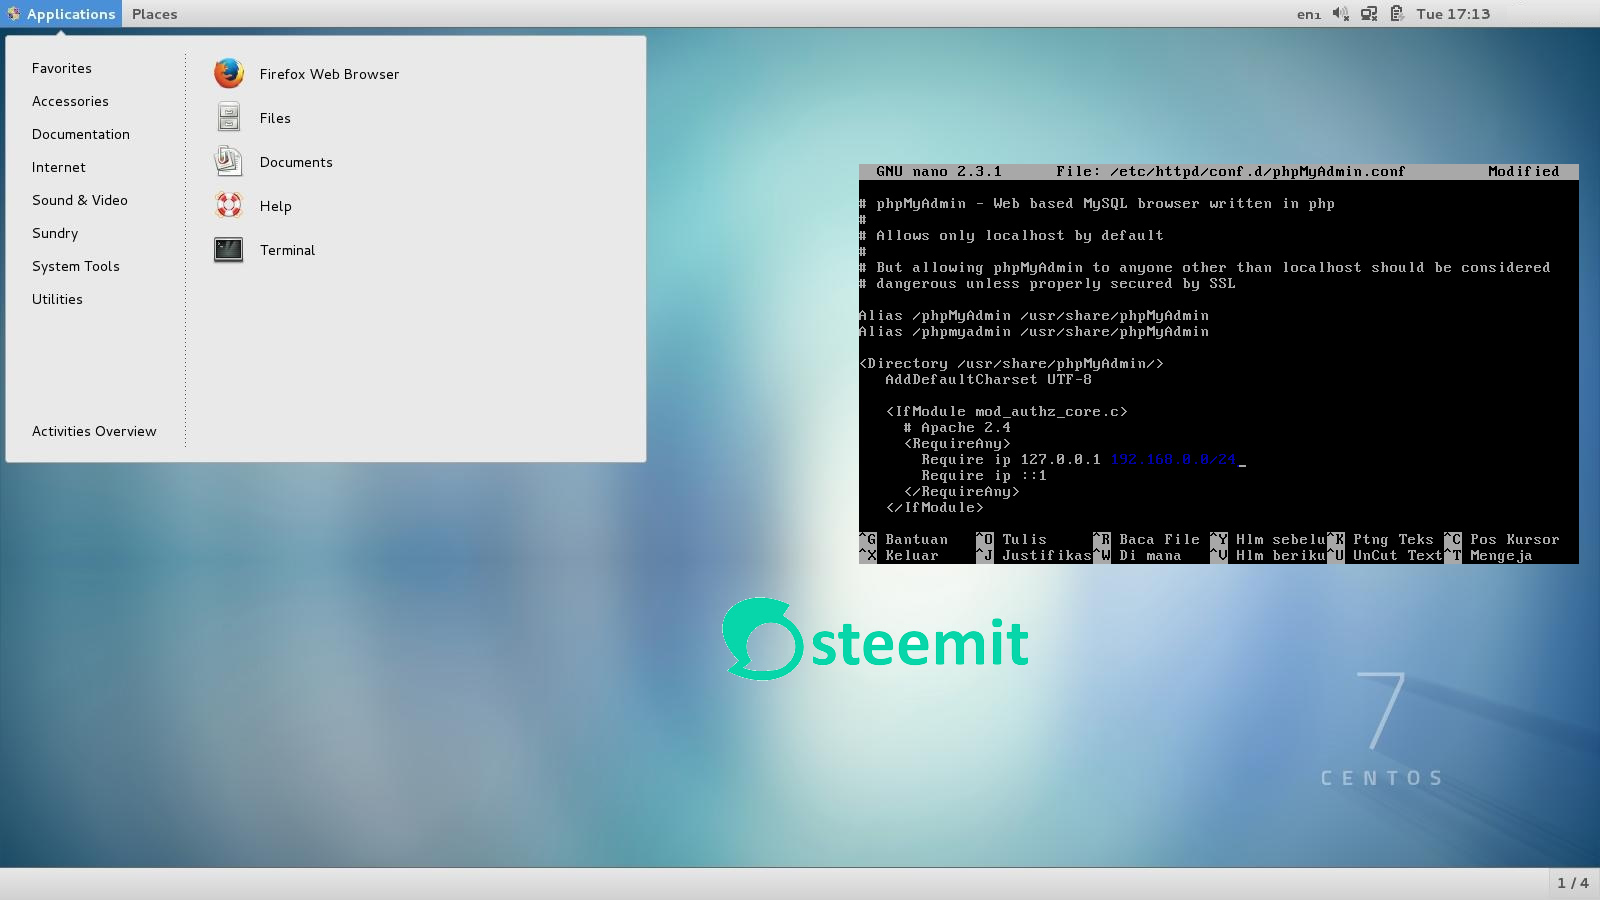Click the nano file path /etc/httpd/conf.d/phpMyAdmin.conf
This screenshot has height=900, width=1600.
(x=1258, y=172)
